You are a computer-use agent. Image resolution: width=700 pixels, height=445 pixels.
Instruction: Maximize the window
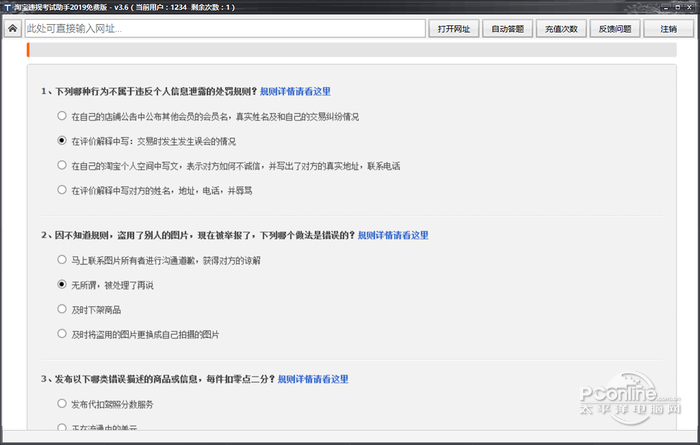point(677,7)
